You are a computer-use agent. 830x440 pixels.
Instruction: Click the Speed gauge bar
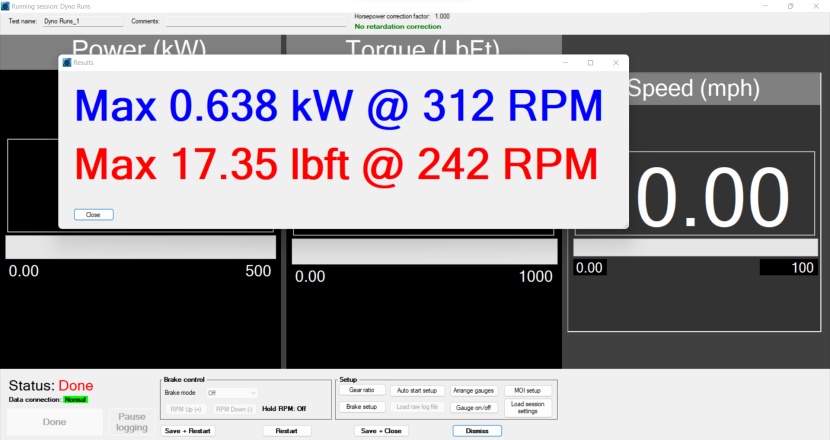pos(696,248)
